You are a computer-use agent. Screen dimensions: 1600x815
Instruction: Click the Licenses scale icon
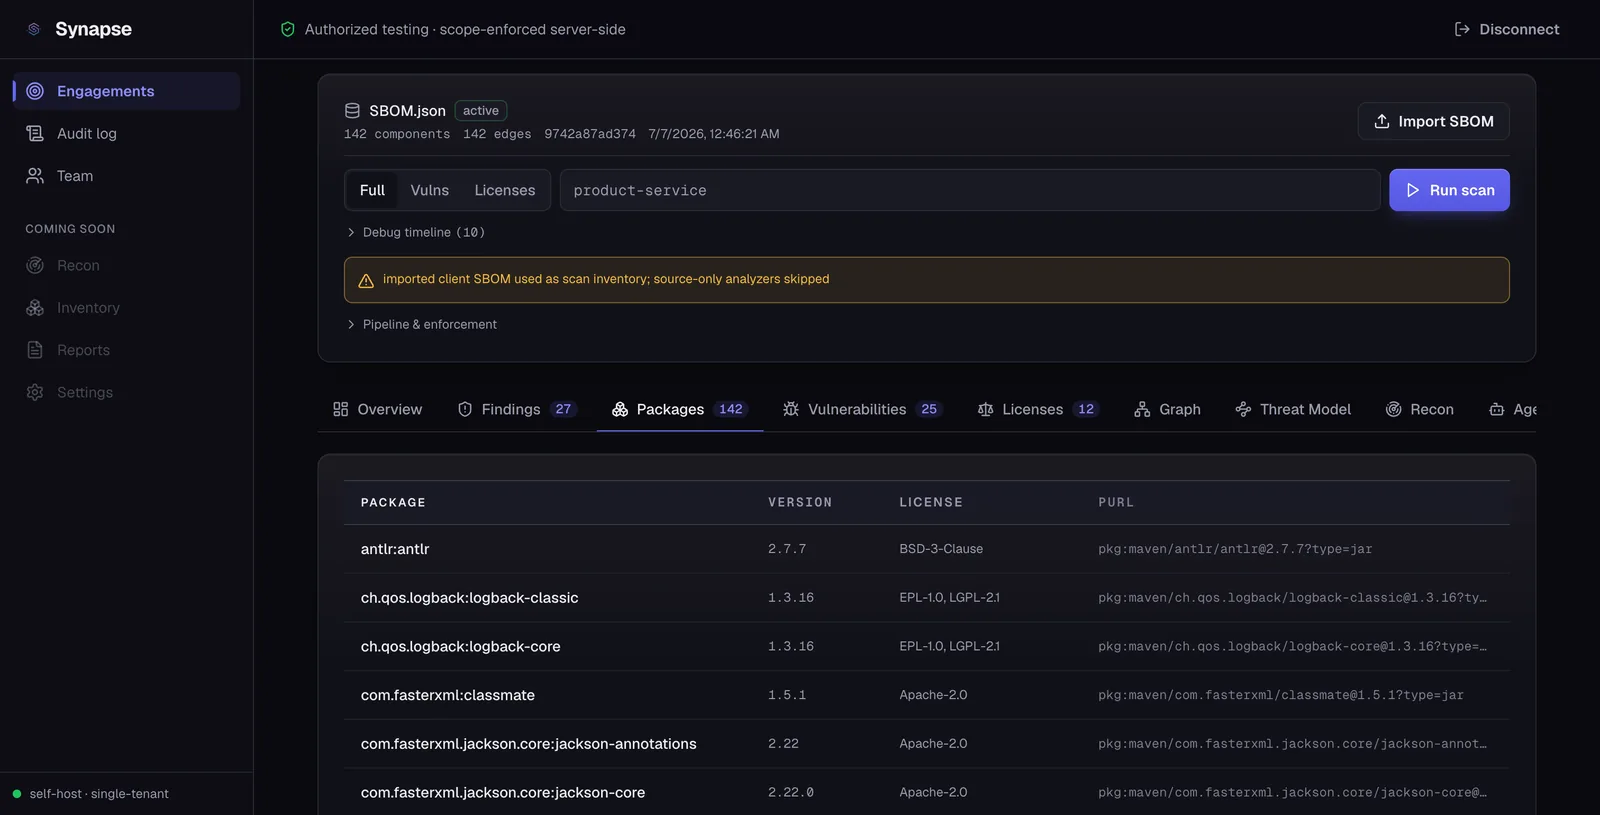point(985,409)
